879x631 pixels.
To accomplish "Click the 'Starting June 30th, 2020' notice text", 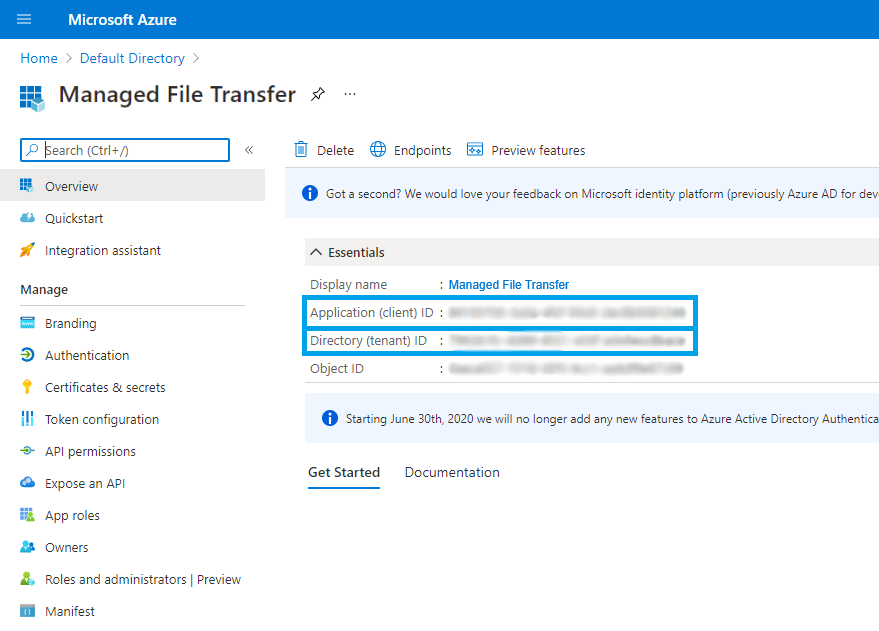I will [x=612, y=419].
